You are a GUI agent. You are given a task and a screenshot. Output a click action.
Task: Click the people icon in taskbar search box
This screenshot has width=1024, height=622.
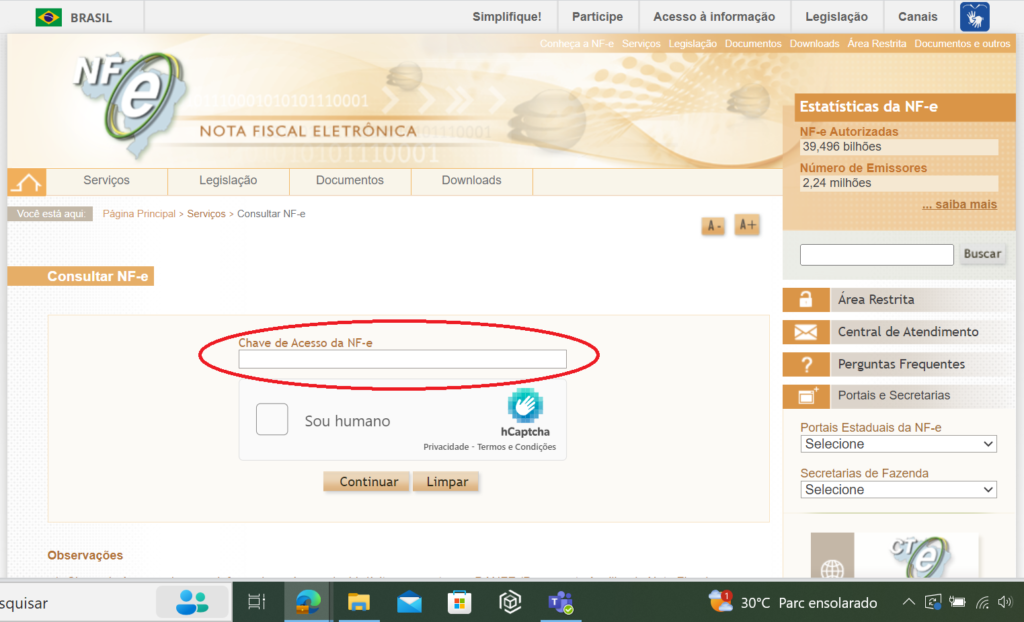click(x=192, y=602)
